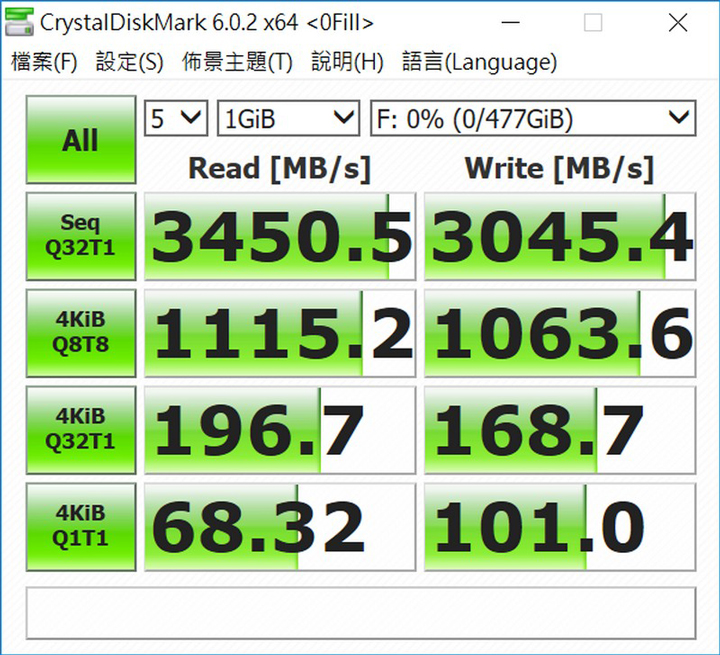This screenshot has width=720, height=655.
Task: Expand the 1GiB test size dropdown
Action: pyautogui.click(x=288, y=119)
